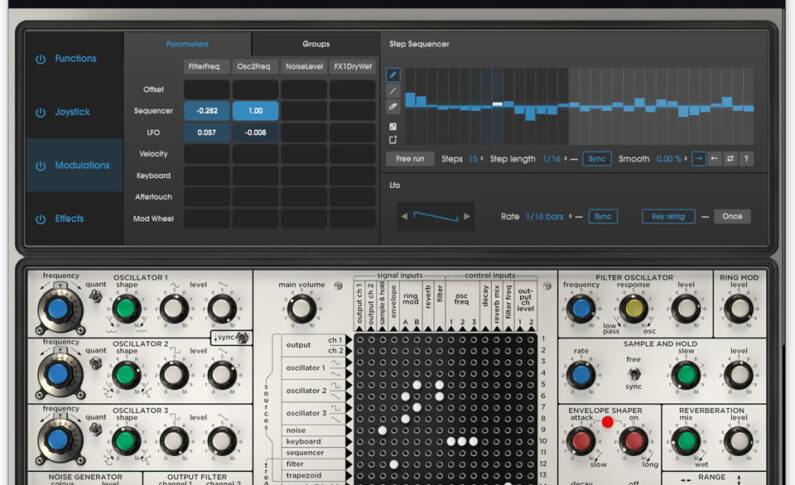Flip Oscillator 1 quant switch
The height and width of the screenshot is (485, 795).
95,296
